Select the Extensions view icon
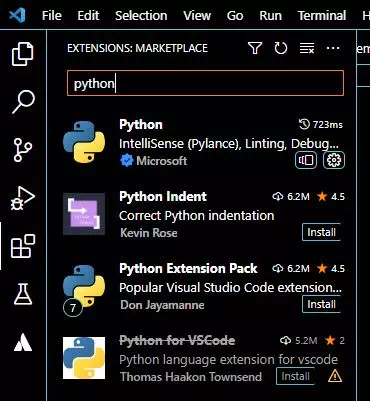The width and height of the screenshot is (370, 401). click(23, 246)
